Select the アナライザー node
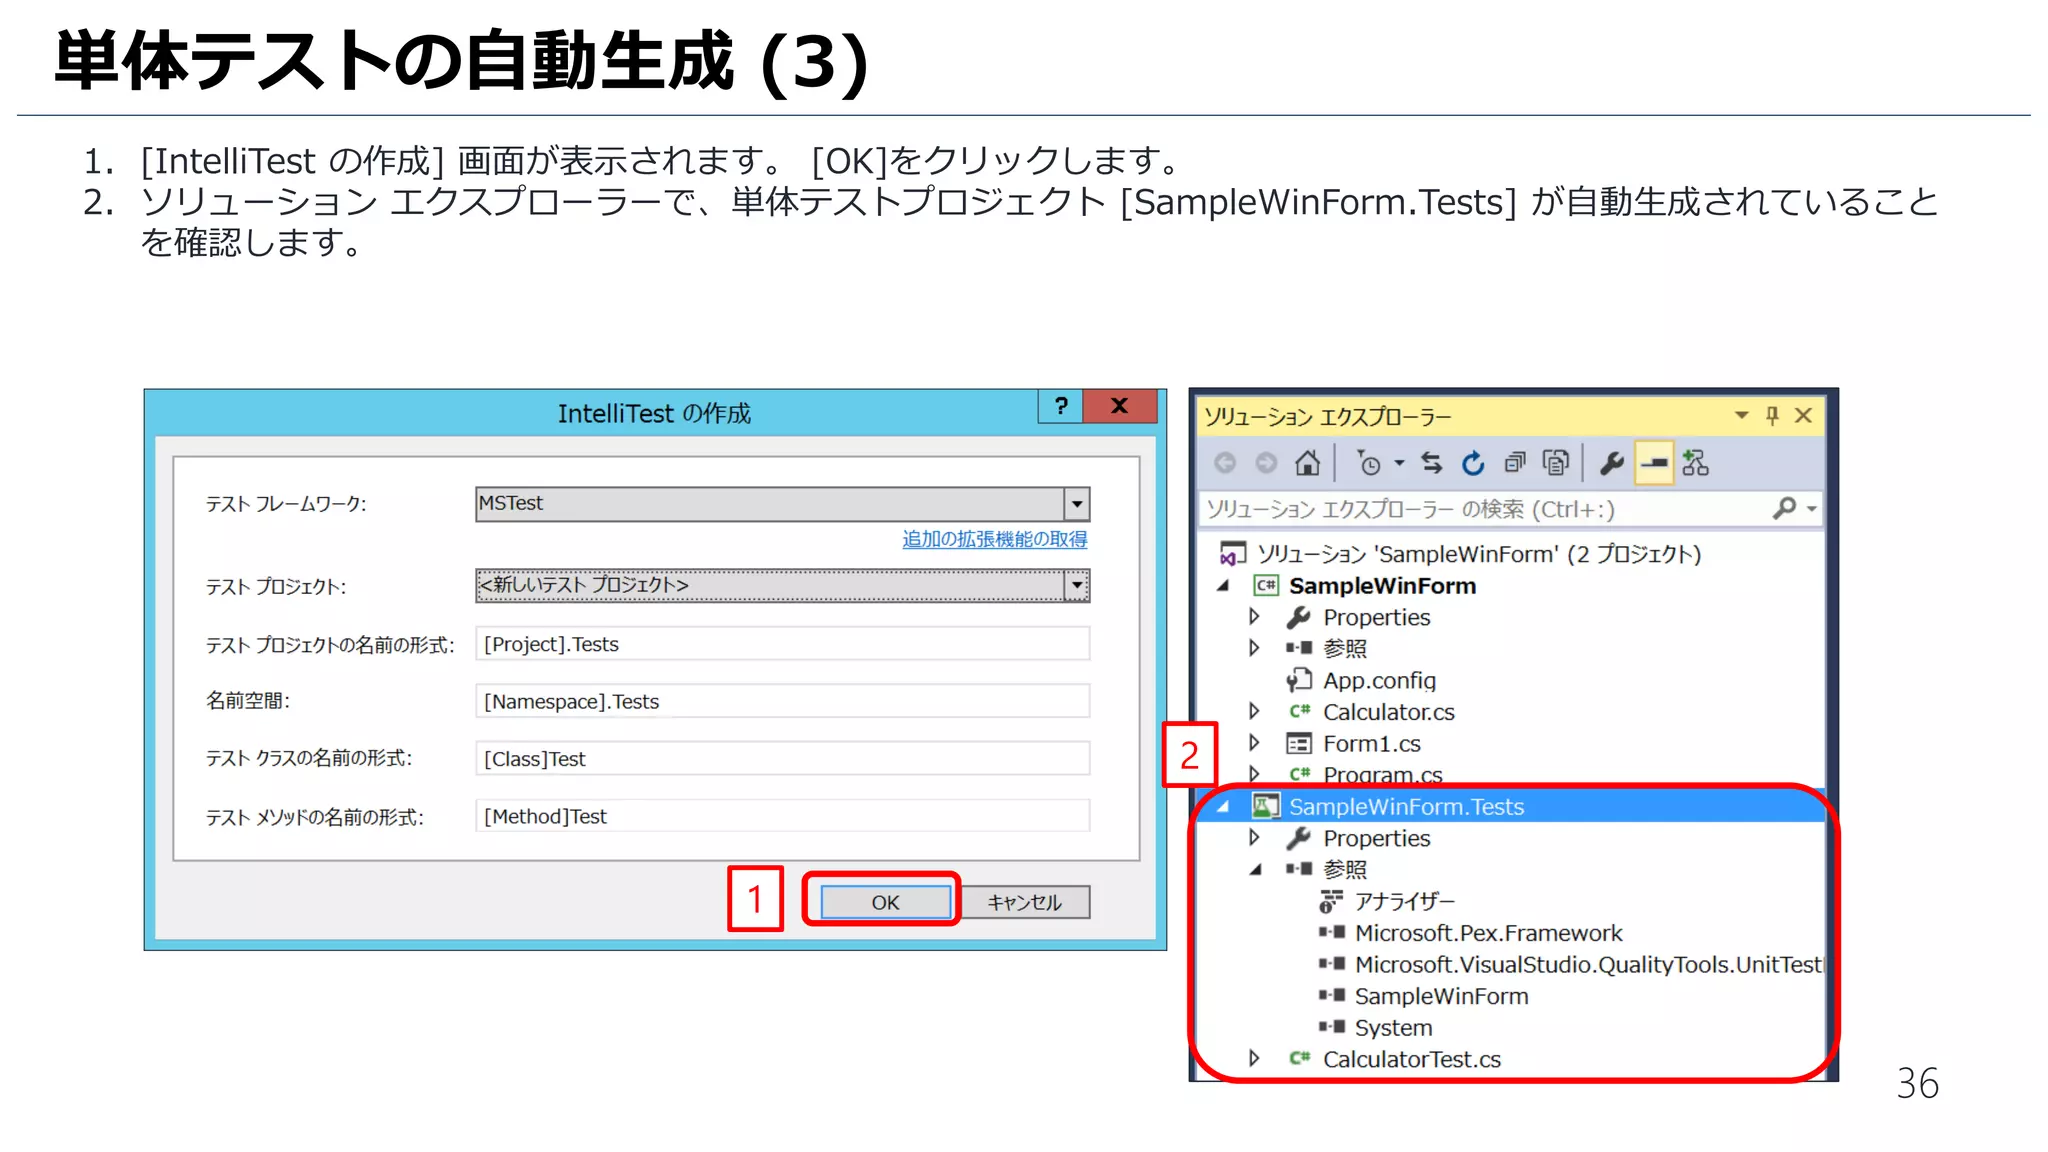This screenshot has width=2048, height=1152. [x=1404, y=902]
